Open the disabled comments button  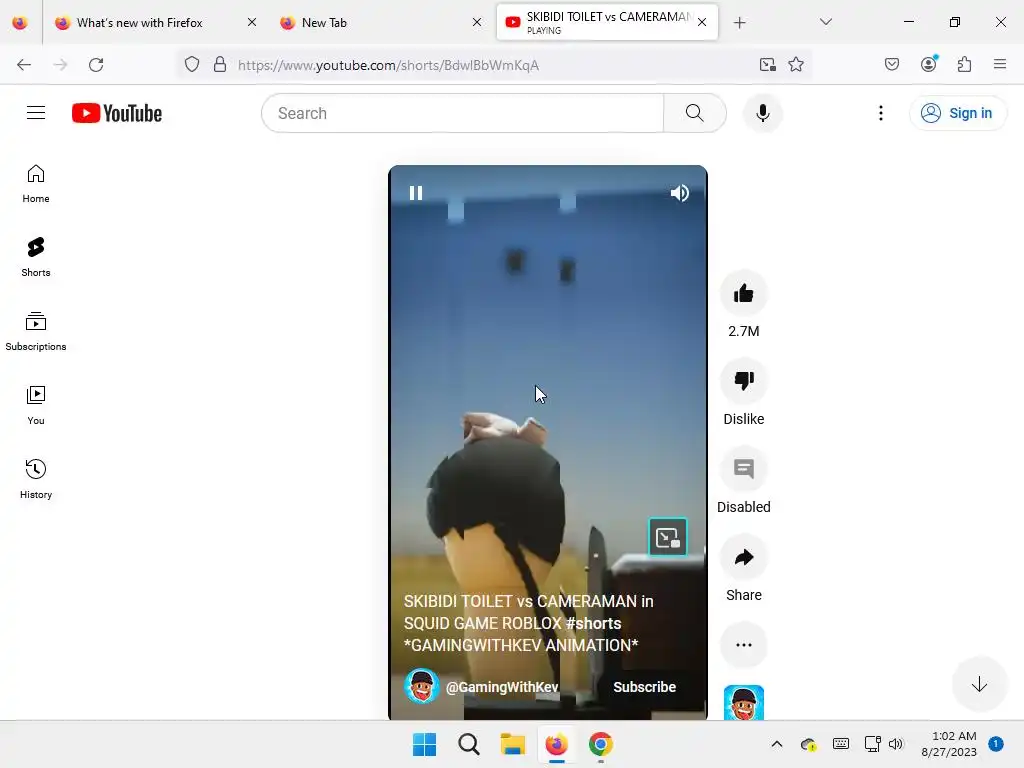coord(743,469)
